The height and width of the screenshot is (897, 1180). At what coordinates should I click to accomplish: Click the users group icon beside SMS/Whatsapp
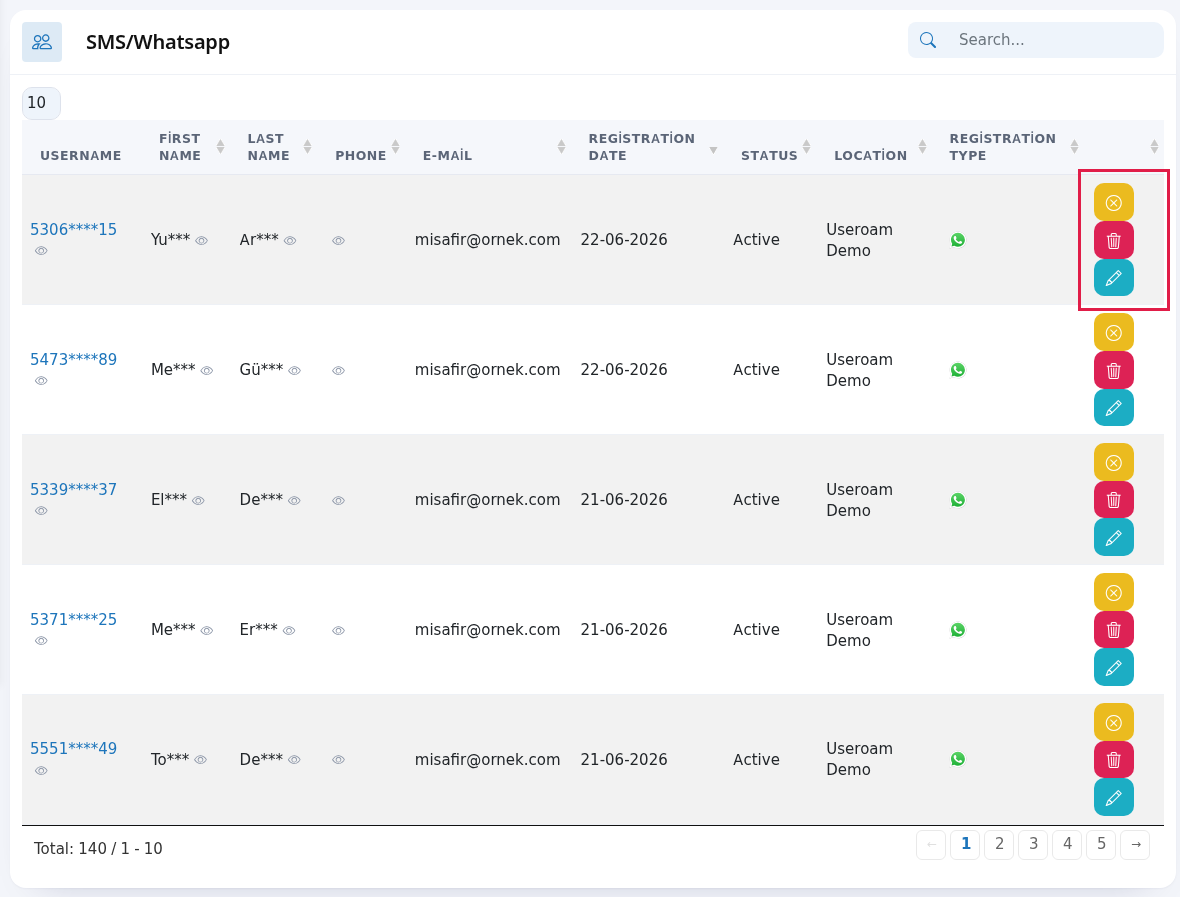pos(42,41)
